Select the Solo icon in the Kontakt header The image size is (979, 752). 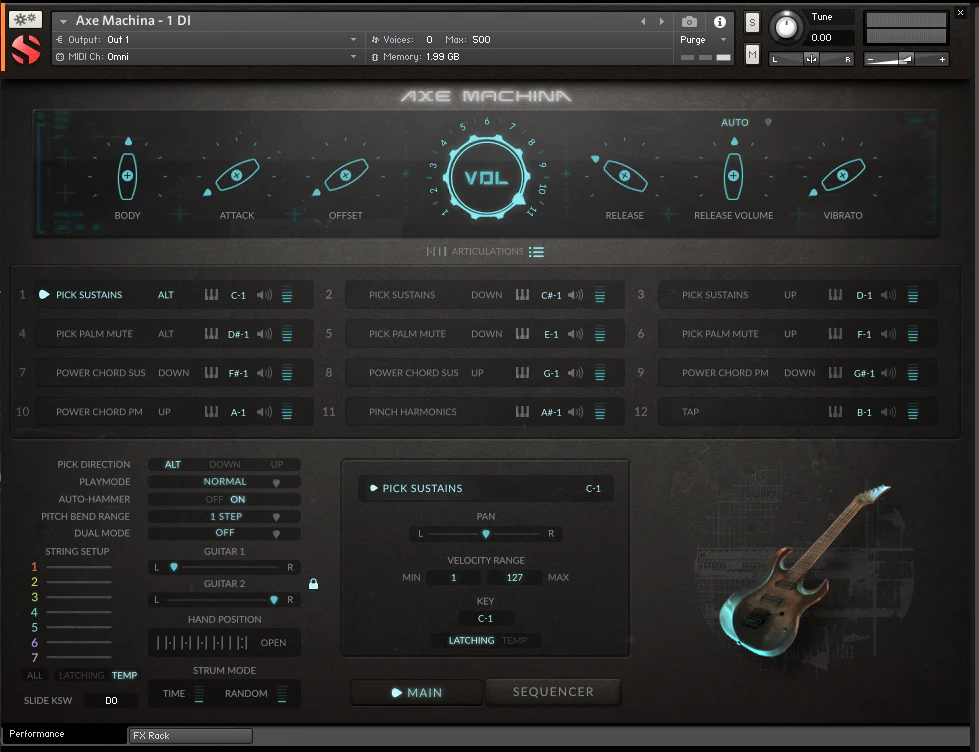750,20
